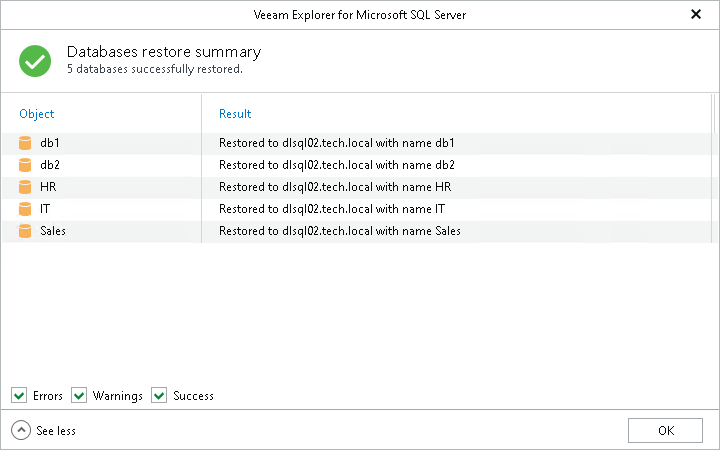
Task: Uncheck the Warnings filter checkbox
Action: pyautogui.click(x=79, y=396)
